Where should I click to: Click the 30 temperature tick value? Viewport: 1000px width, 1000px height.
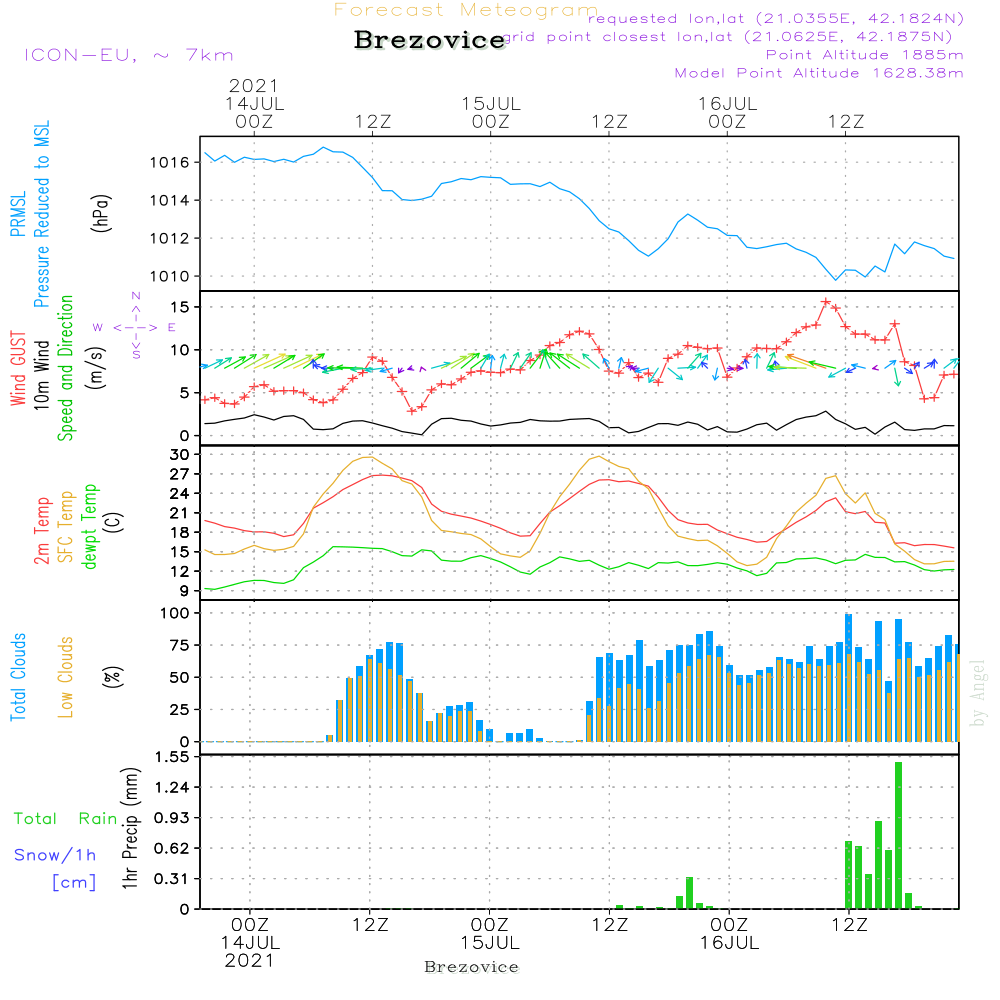coord(180,455)
